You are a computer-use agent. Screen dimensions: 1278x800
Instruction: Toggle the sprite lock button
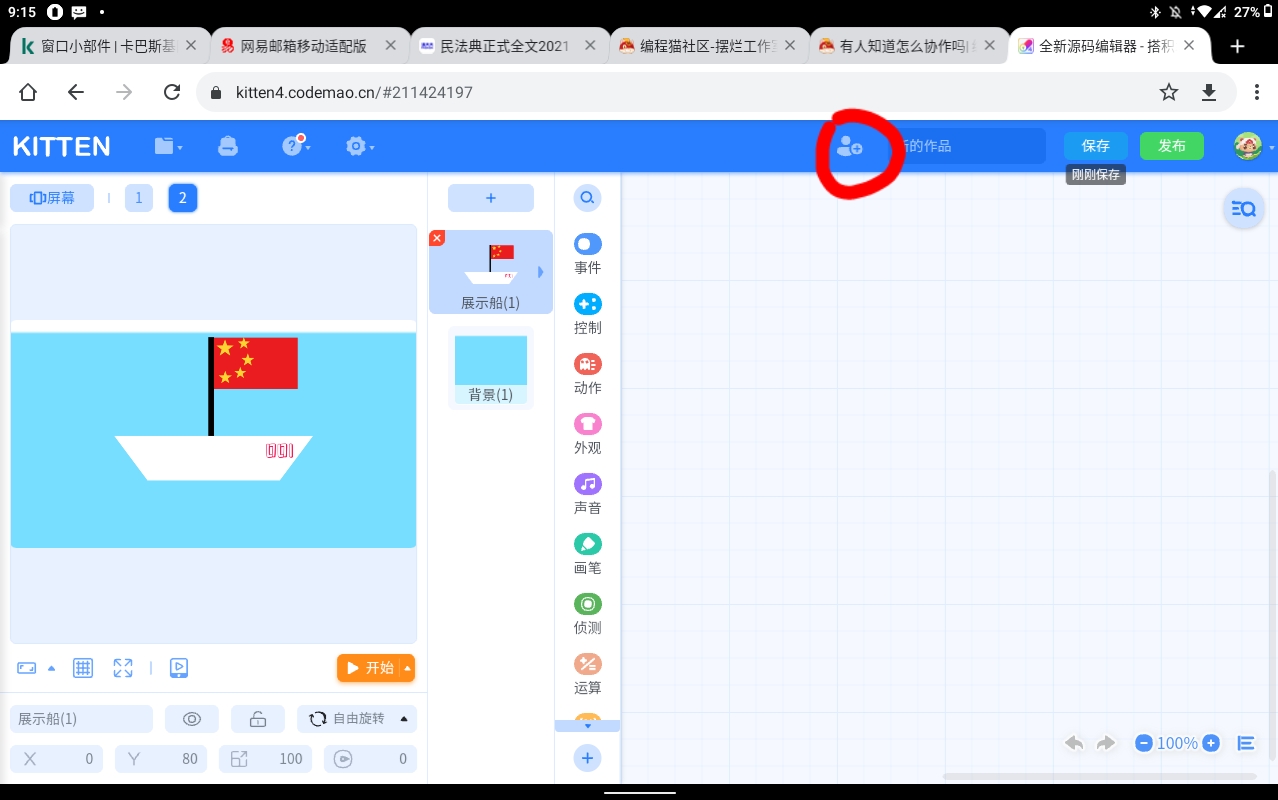[x=258, y=719]
